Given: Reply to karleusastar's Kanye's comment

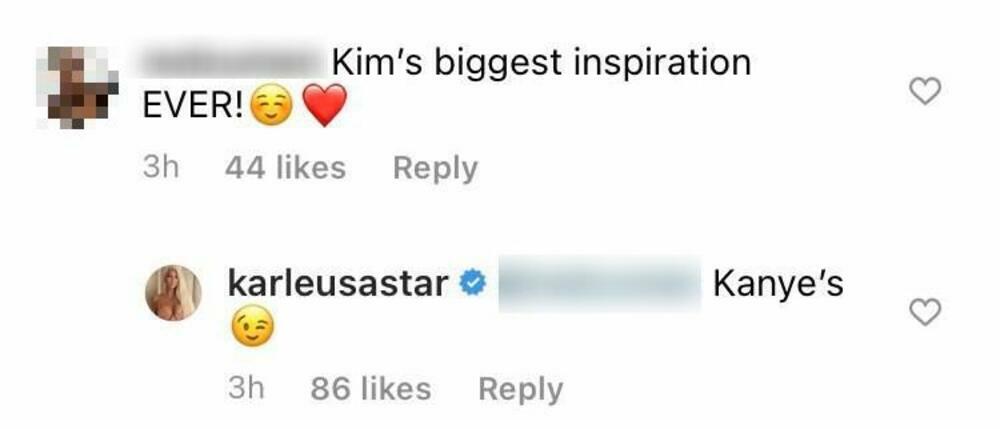Looking at the screenshot, I should click(x=520, y=389).
